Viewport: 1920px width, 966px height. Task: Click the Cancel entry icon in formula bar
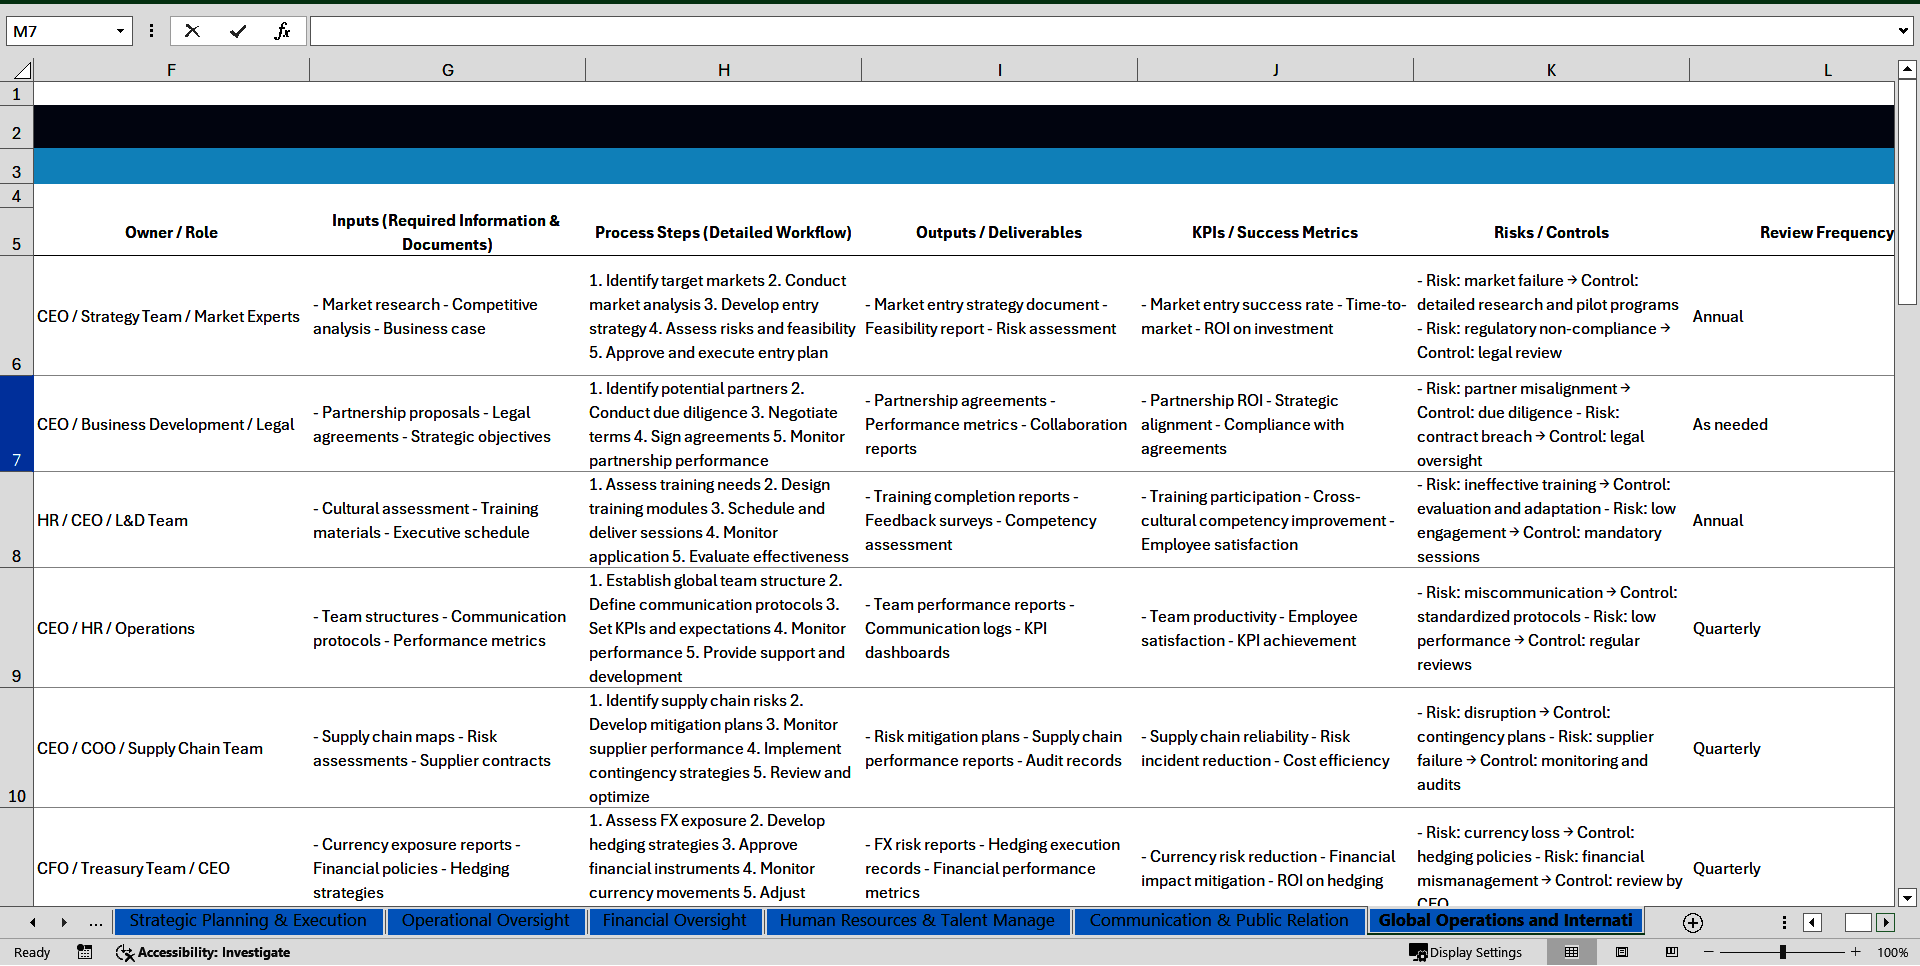192,31
